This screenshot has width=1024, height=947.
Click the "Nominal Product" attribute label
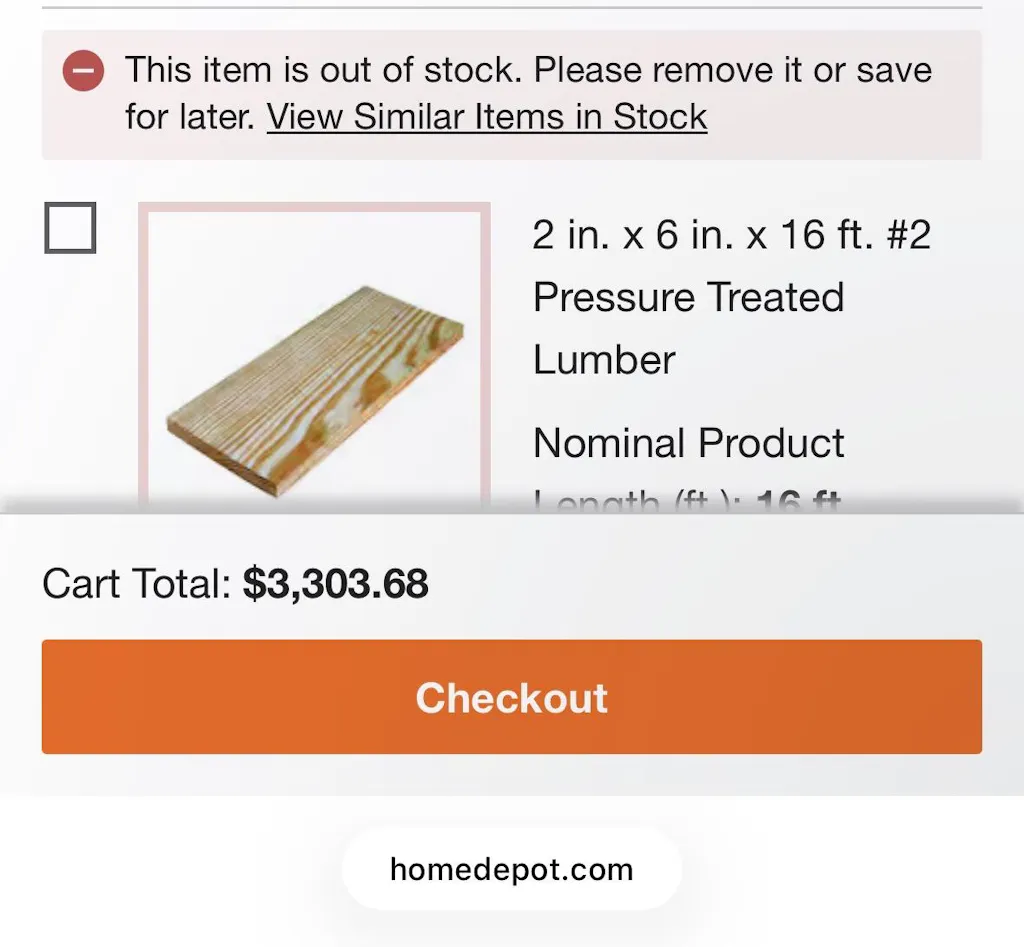pos(688,443)
